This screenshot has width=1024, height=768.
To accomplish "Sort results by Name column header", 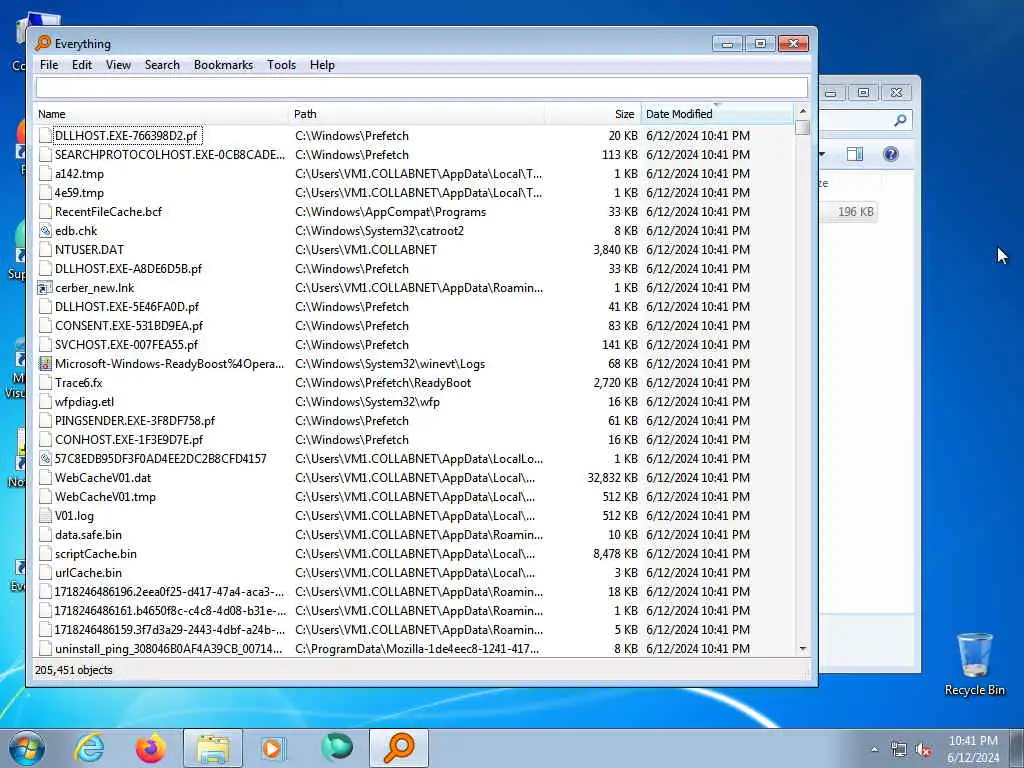I will (x=161, y=114).
